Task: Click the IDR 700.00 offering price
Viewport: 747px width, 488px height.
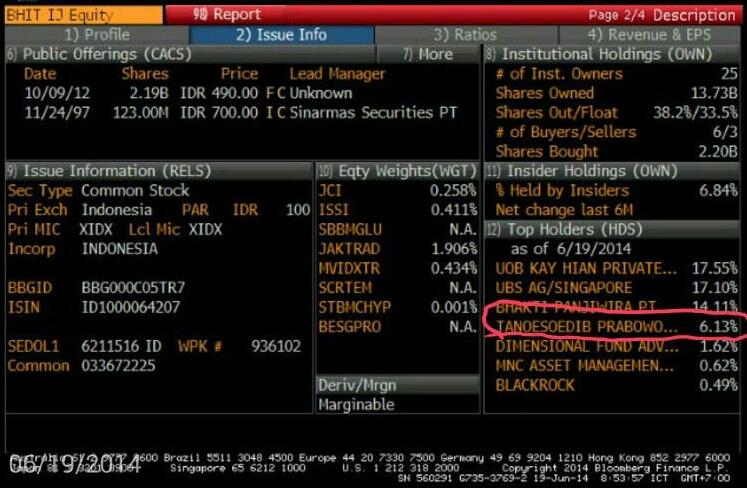Action: pyautogui.click(x=219, y=113)
